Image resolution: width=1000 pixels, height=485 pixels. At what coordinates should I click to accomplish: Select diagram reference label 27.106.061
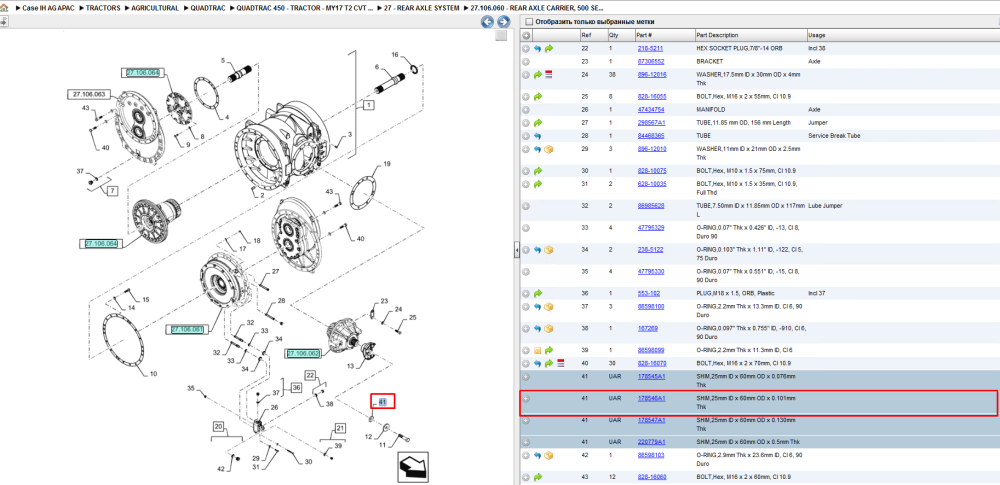188,329
